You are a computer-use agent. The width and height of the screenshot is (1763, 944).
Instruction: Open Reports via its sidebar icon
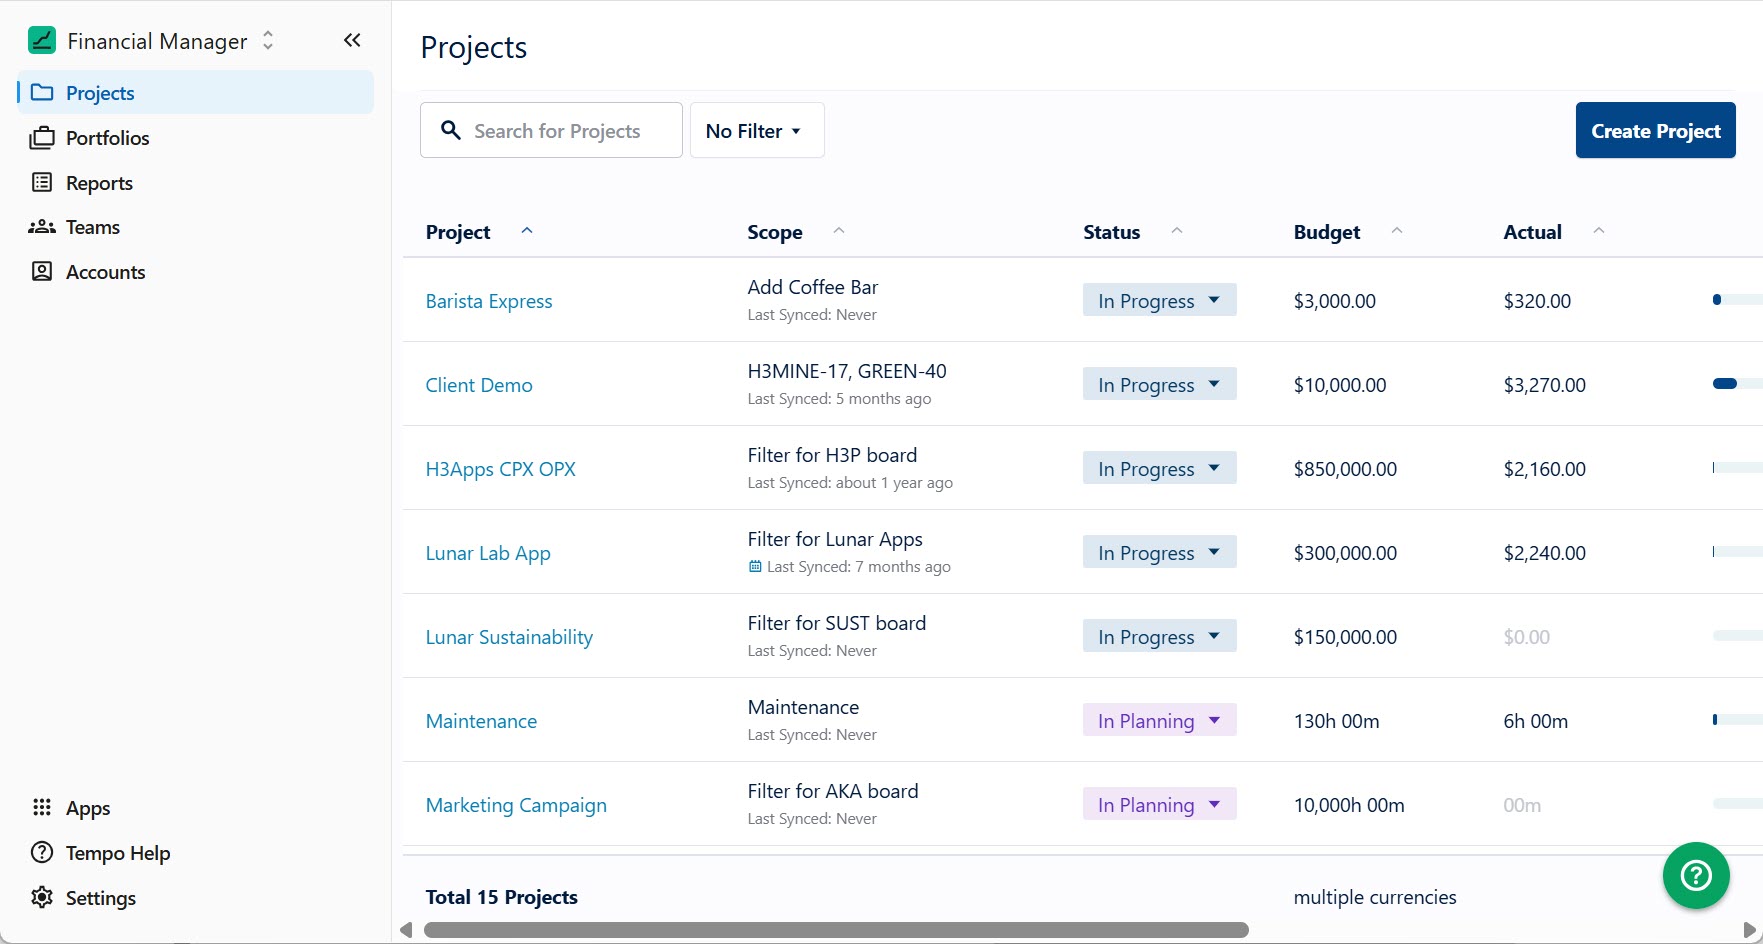tap(41, 182)
